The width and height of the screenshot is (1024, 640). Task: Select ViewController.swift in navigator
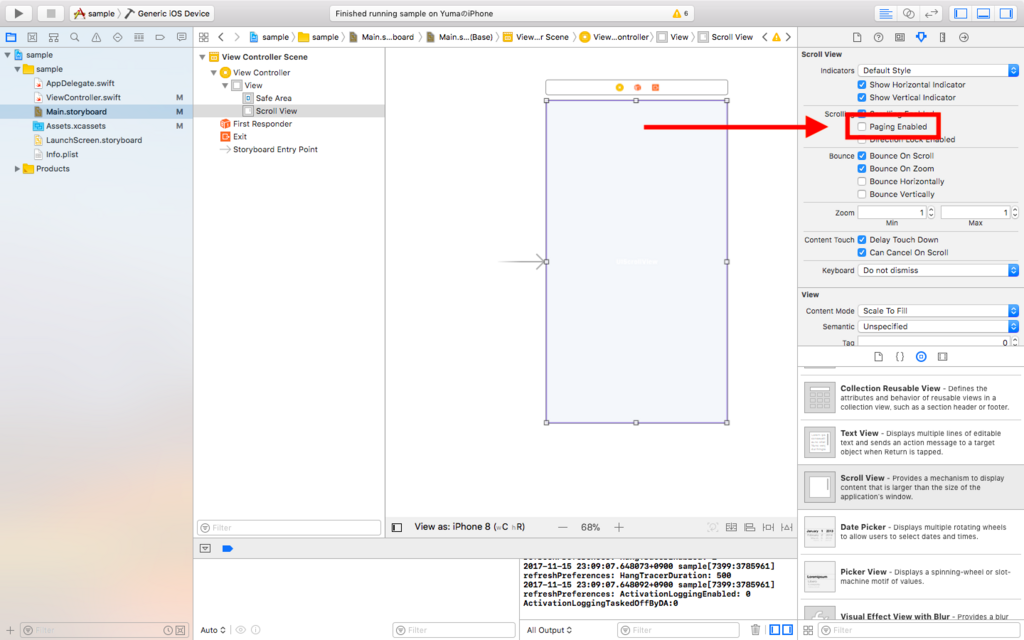point(83,97)
